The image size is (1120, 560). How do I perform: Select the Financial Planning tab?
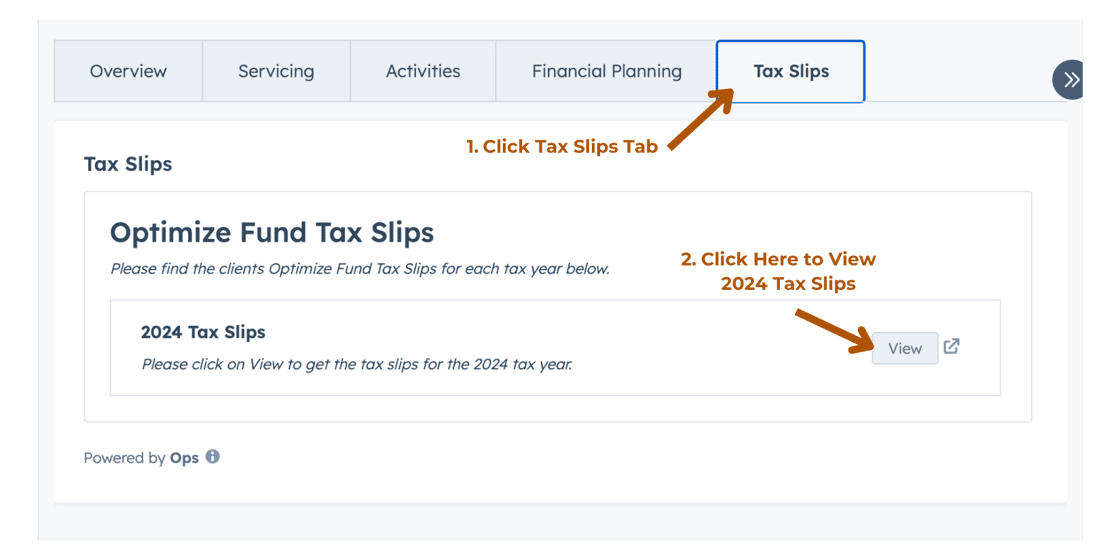coord(606,71)
